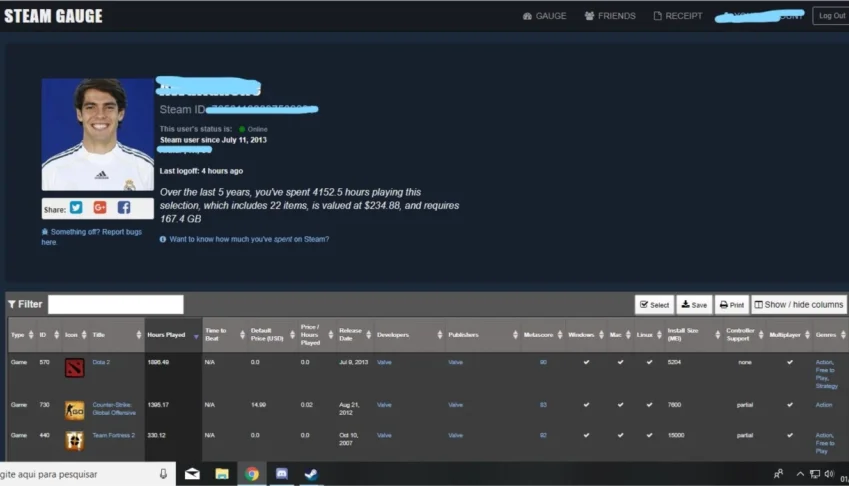
Task: Open the network icon in system tray
Action: 814,474
